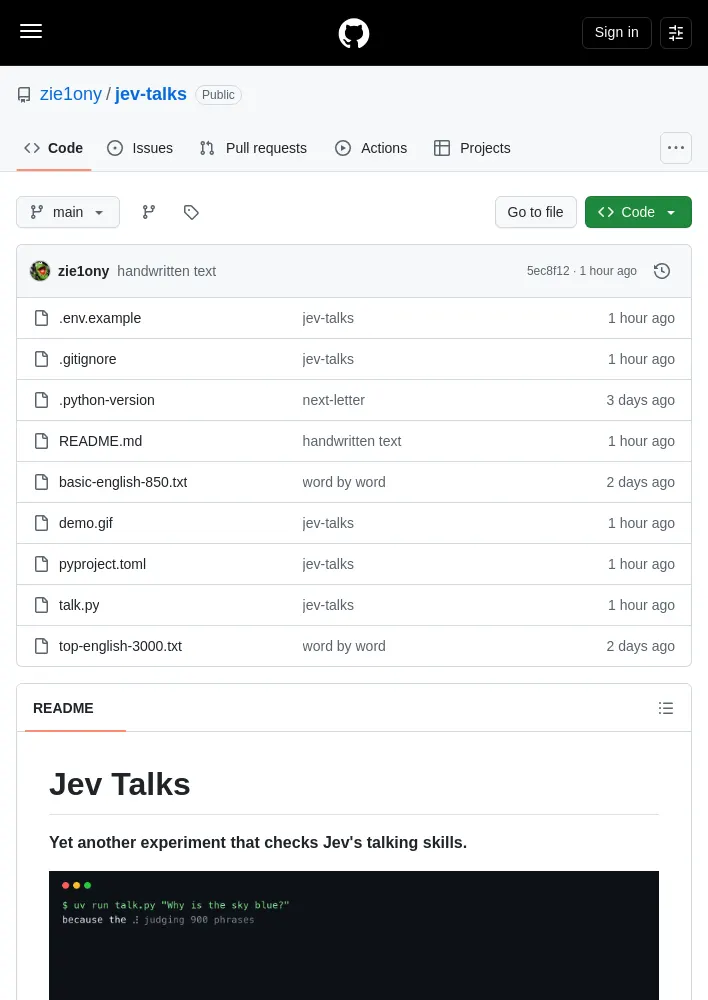Open the README outline list icon
This screenshot has height=1000, width=708.
pyautogui.click(x=666, y=708)
